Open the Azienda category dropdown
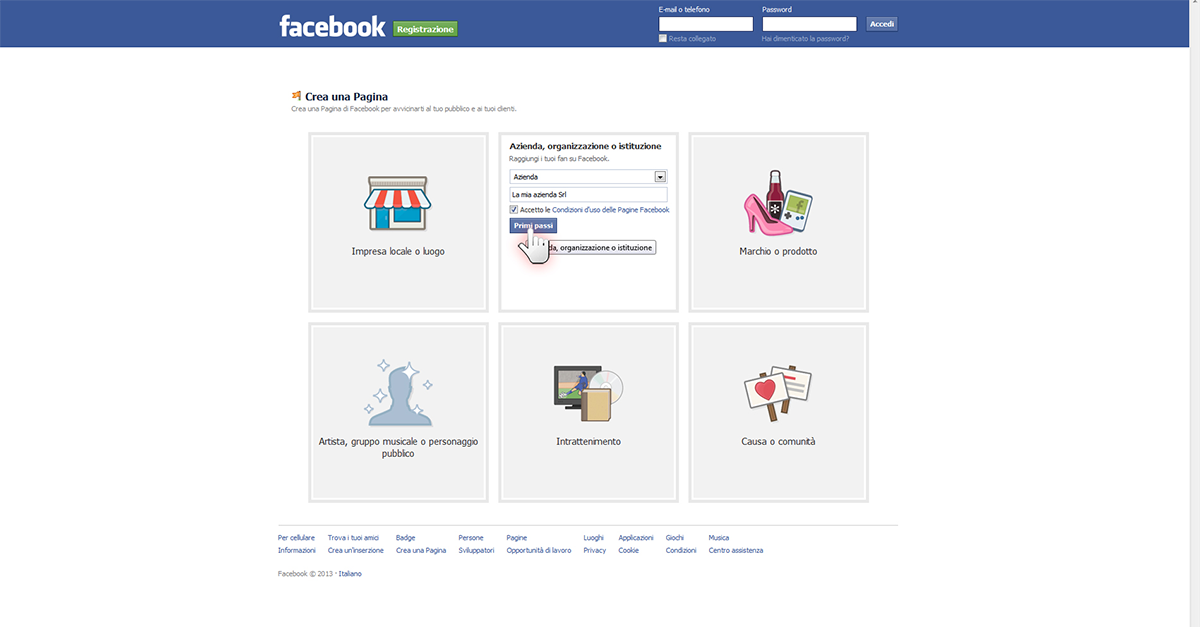This screenshot has width=1200, height=627. pos(588,176)
